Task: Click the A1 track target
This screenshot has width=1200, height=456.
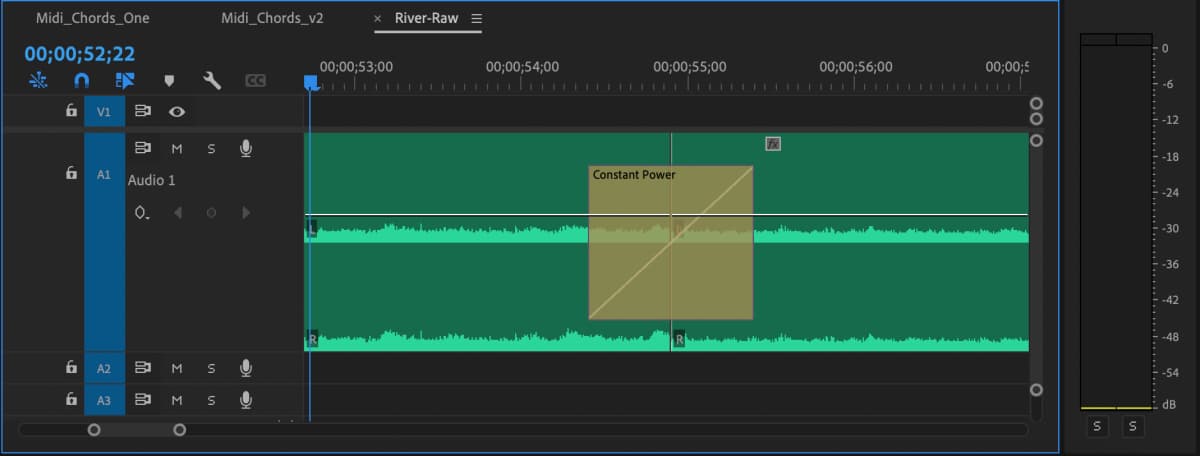Action: [x=104, y=241]
